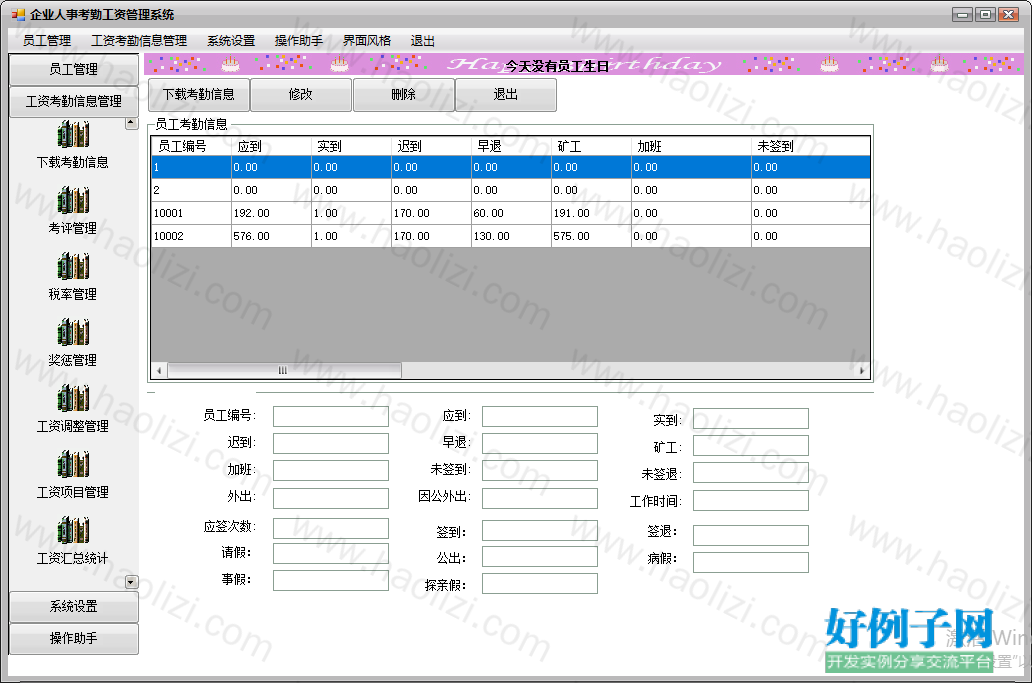Click the table scroll left arrow
Viewport: 1032px width, 683px height.
pyautogui.click(x=159, y=370)
